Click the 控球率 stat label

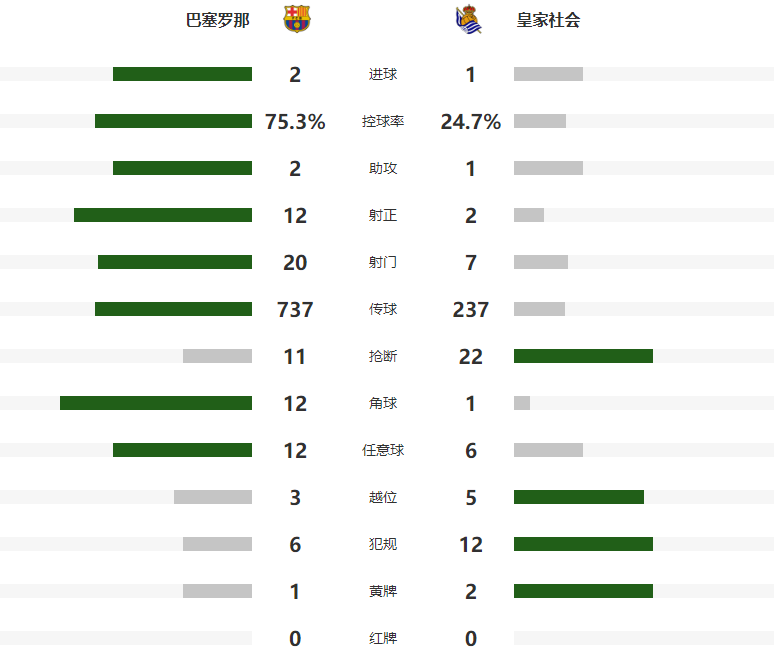(x=383, y=121)
